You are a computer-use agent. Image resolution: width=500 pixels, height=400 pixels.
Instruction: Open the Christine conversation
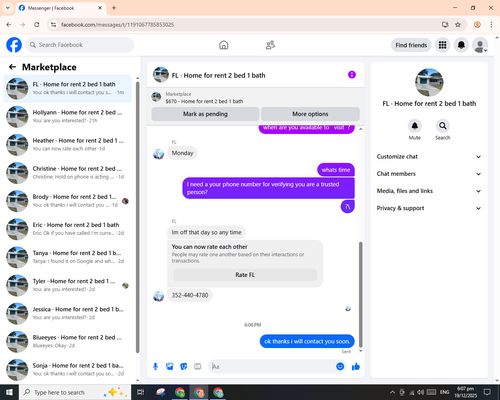pos(67,173)
